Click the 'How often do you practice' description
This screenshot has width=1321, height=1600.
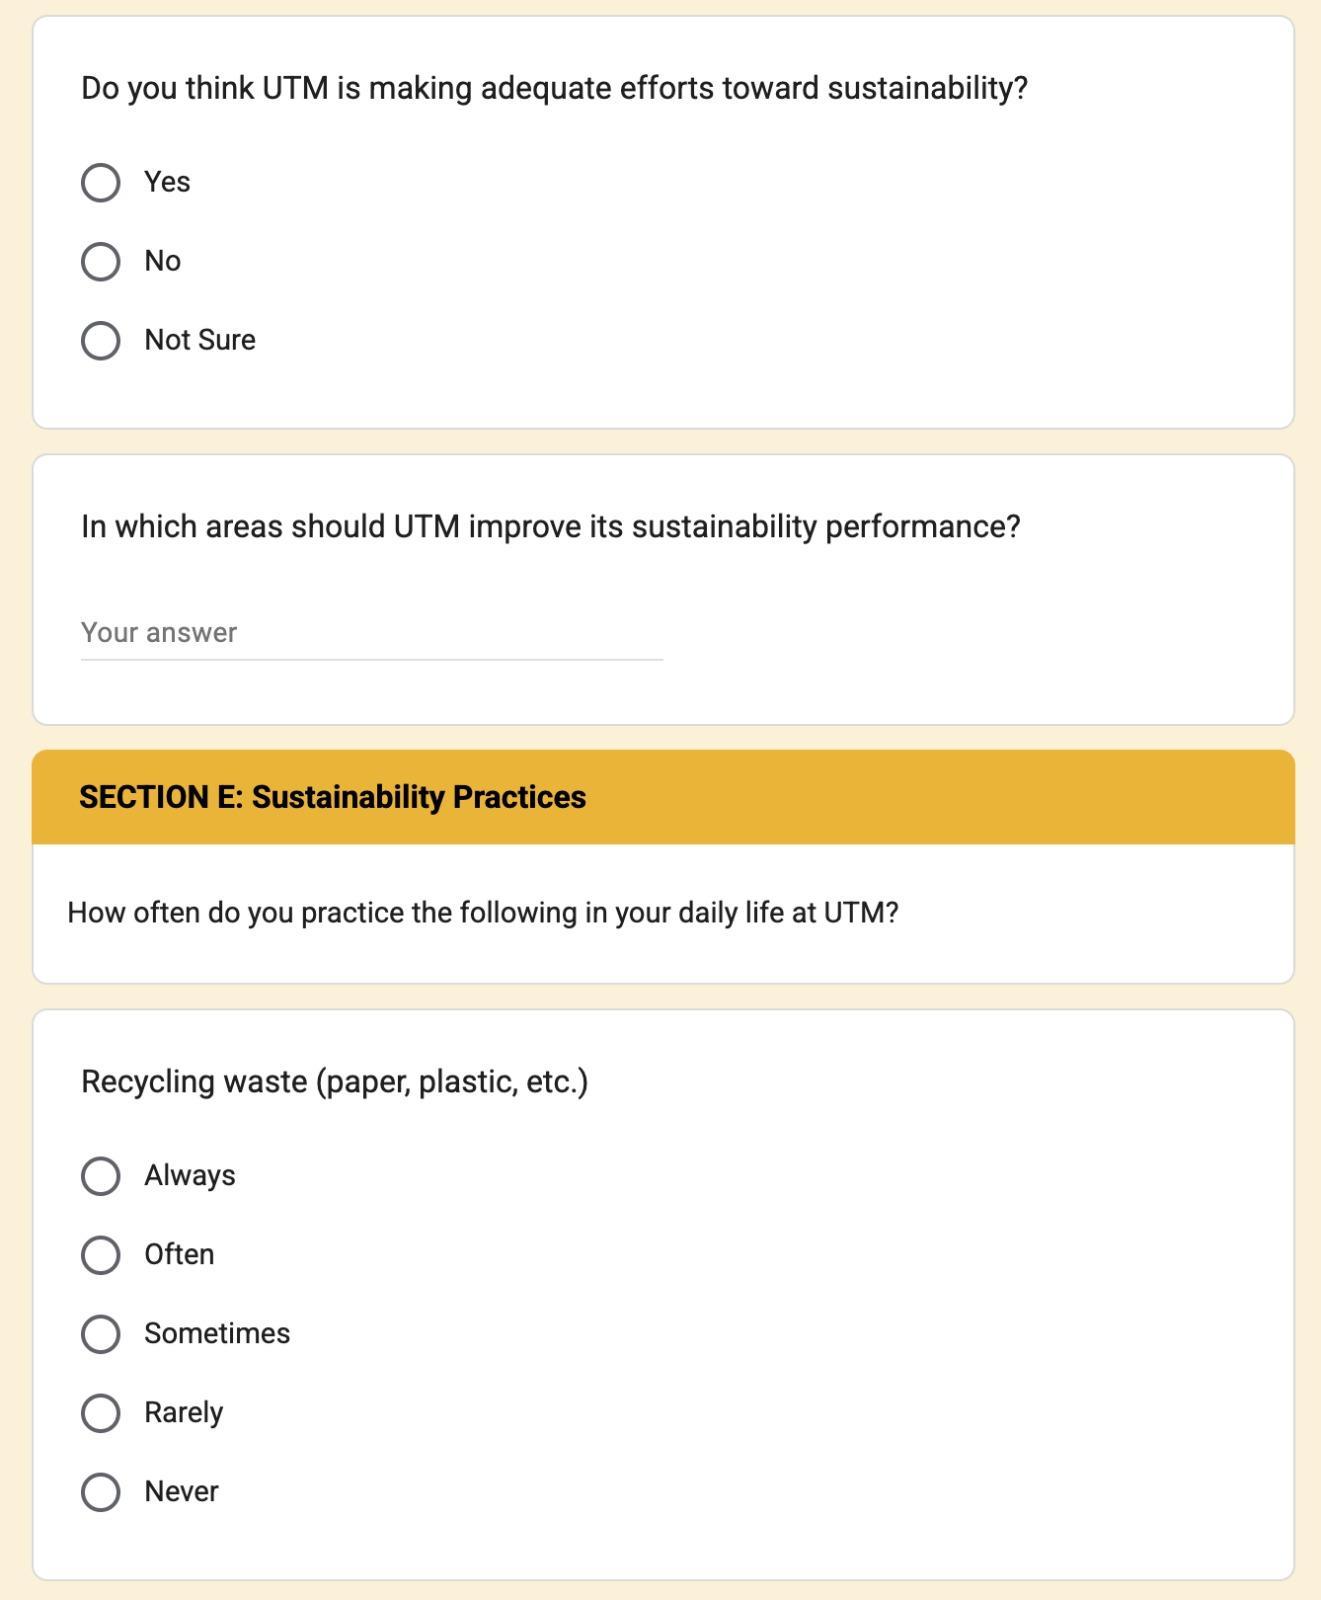483,913
